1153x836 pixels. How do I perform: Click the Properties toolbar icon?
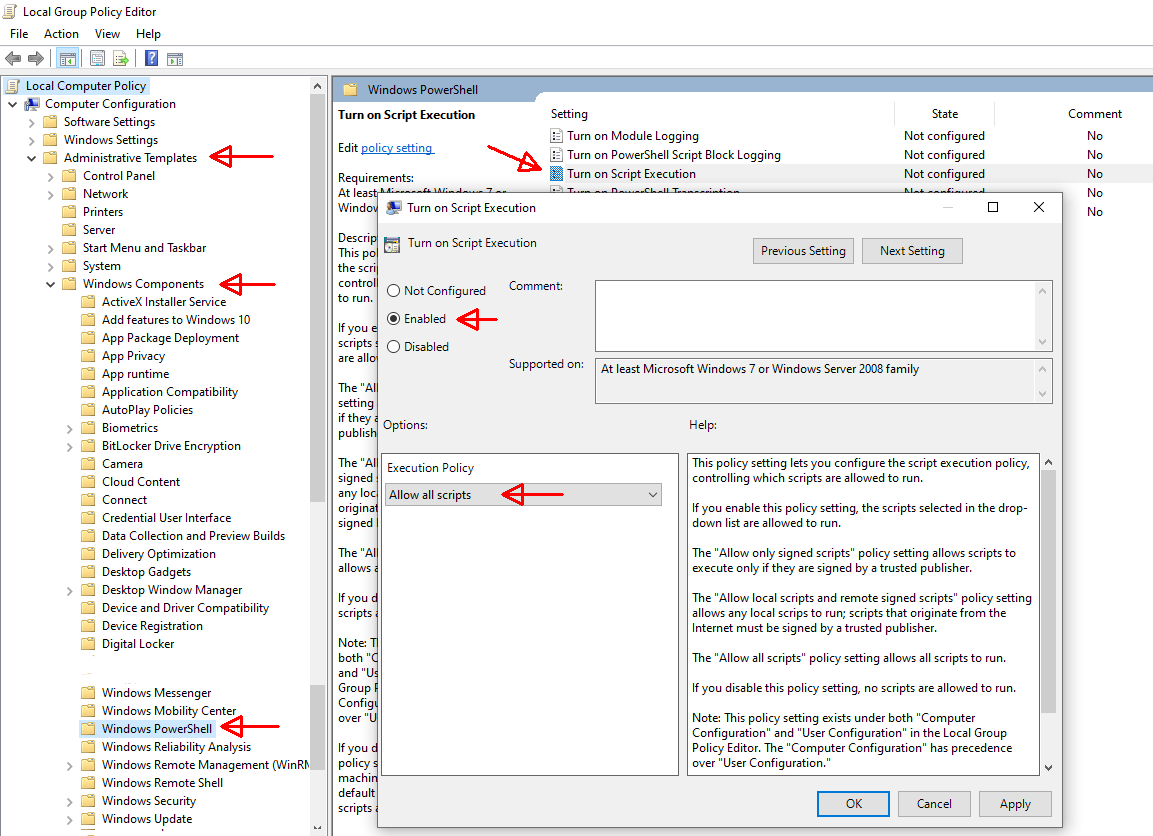[x=97, y=59]
